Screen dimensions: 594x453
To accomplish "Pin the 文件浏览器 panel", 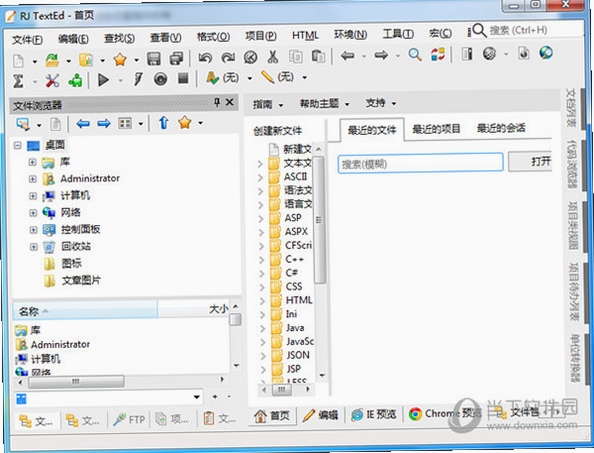I will click(x=217, y=102).
